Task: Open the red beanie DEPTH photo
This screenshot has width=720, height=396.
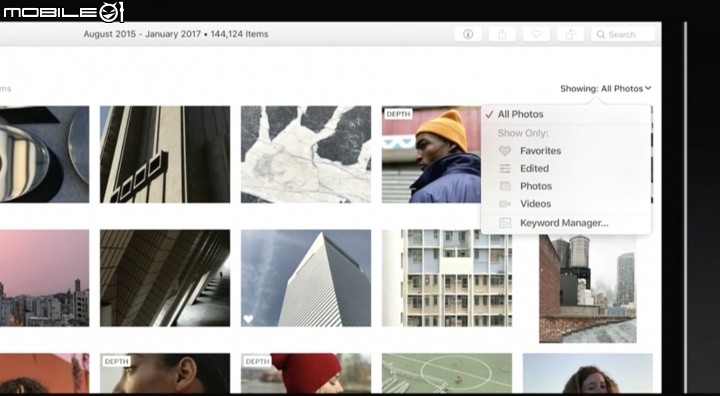Action: click(306, 373)
